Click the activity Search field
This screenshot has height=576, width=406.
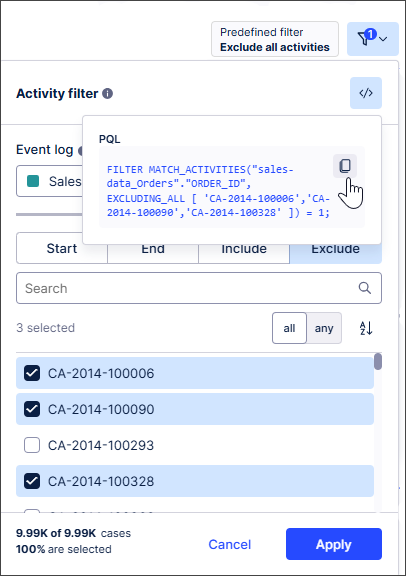(199, 288)
